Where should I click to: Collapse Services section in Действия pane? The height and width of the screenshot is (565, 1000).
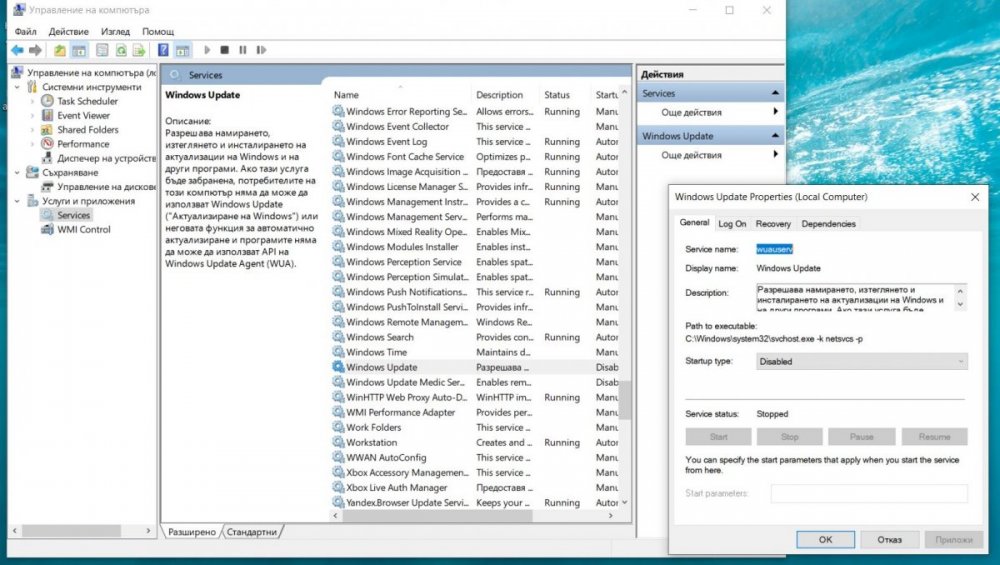coord(775,93)
